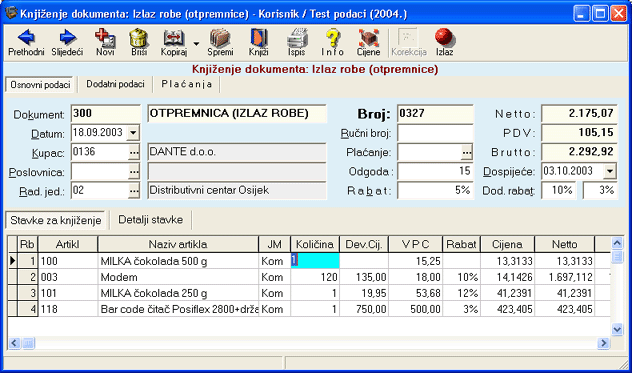Click the 12% Rabat cell
Image resolution: width=632 pixels, height=373 pixels.
click(x=461, y=293)
